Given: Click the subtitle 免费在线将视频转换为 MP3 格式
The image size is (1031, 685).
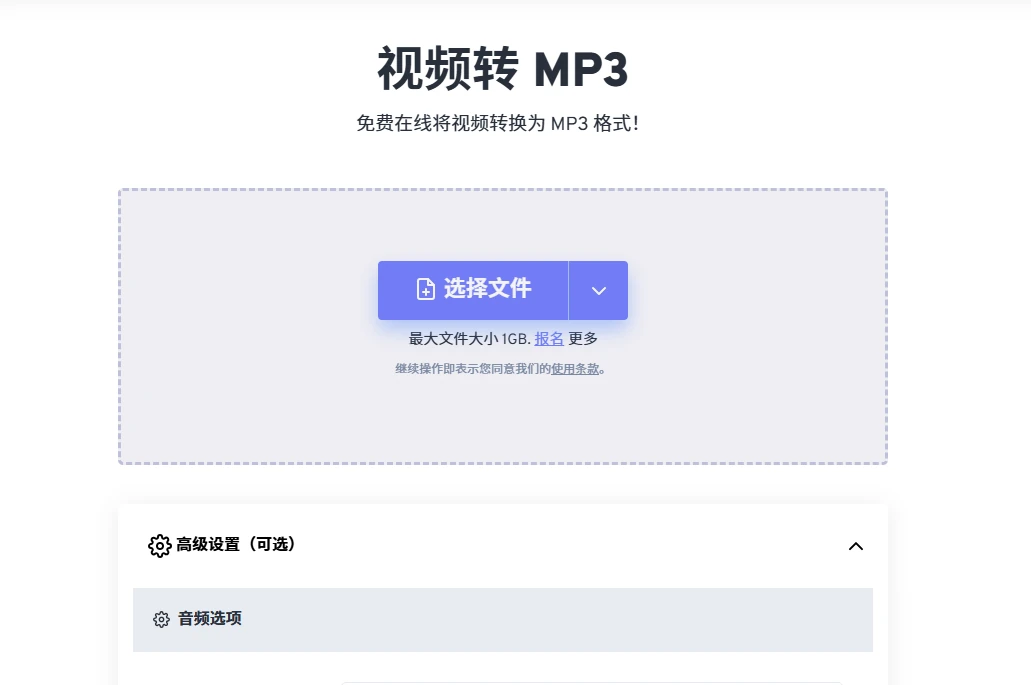Looking at the screenshot, I should click(497, 123).
